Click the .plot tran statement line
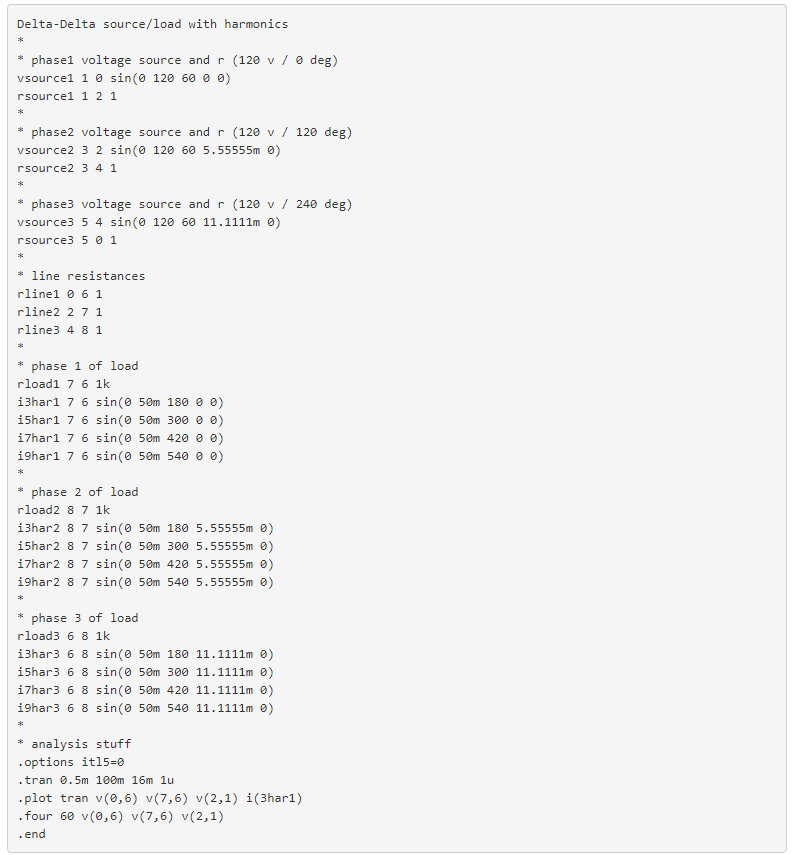This screenshot has width=792, height=855. point(160,798)
